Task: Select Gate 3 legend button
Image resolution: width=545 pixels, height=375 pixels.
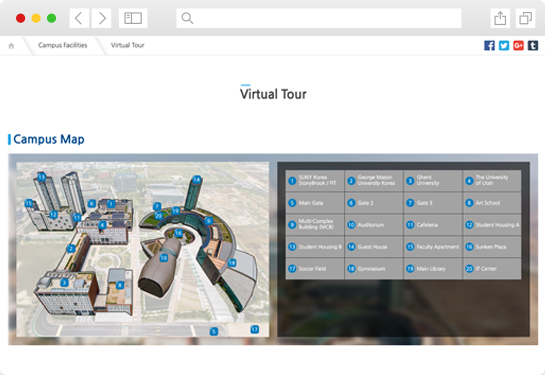Action: coord(433,203)
